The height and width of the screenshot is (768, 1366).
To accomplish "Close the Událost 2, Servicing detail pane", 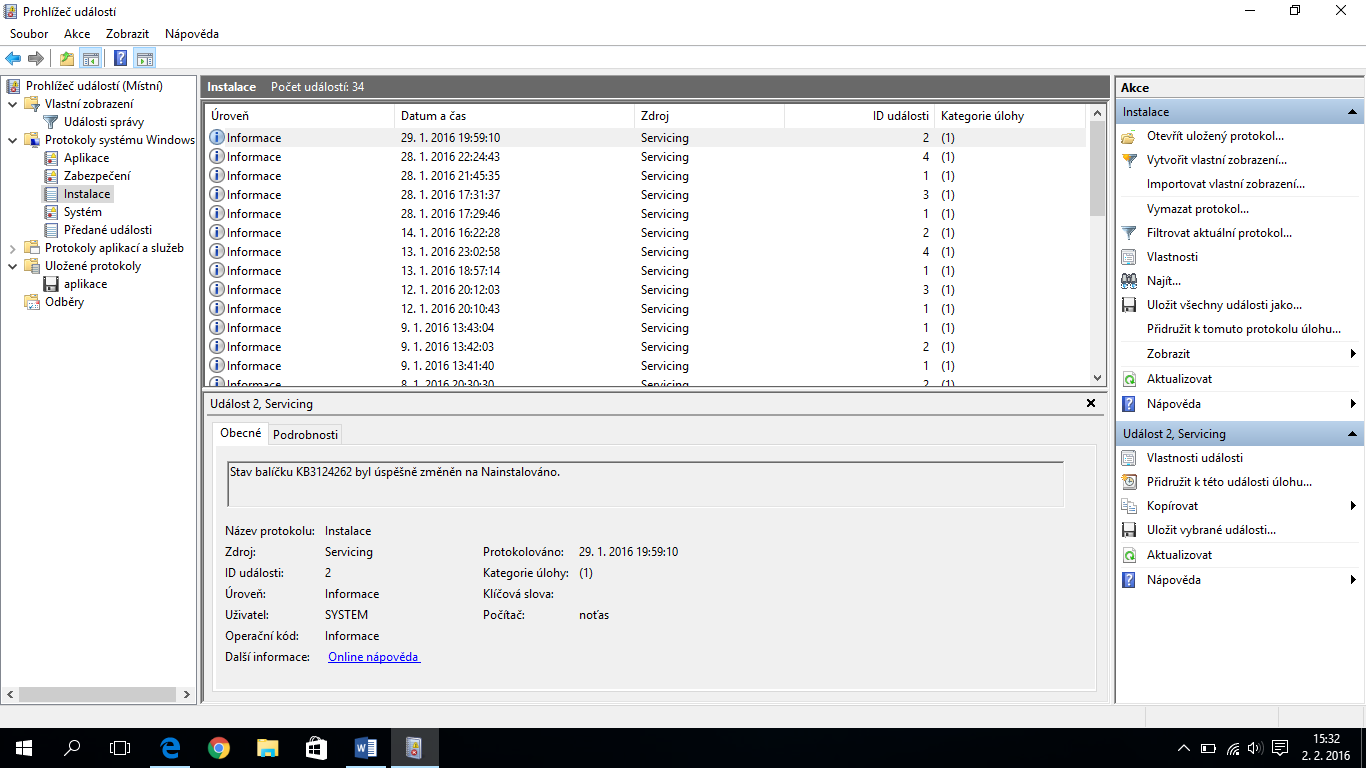I will 1091,403.
